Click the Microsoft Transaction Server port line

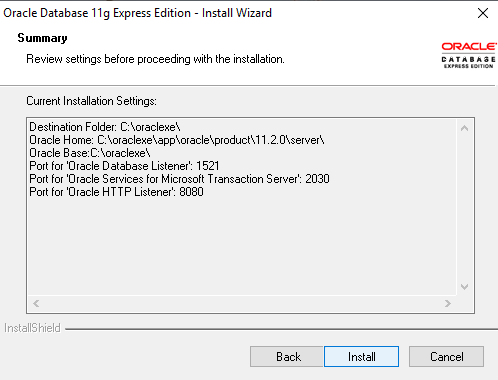point(179,179)
